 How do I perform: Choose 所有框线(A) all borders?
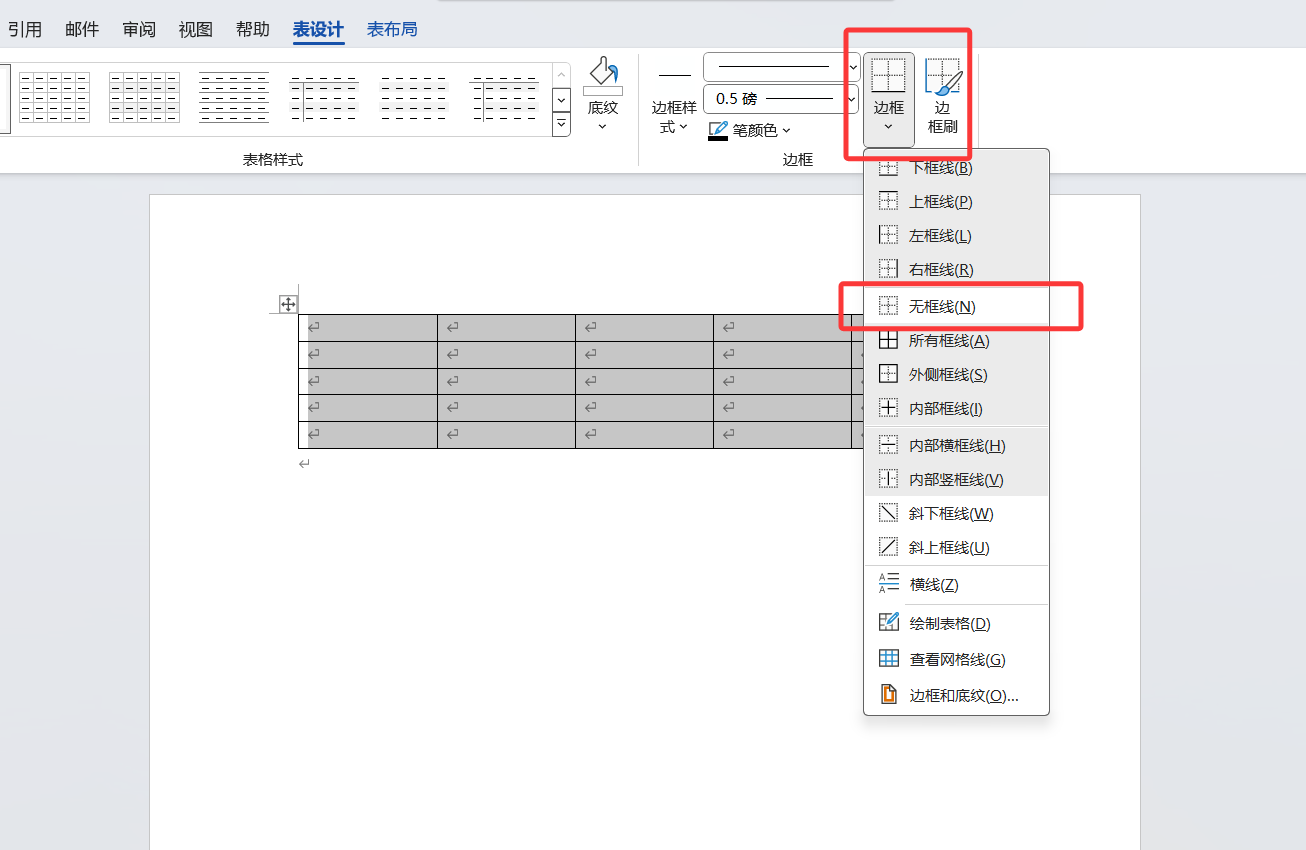(x=956, y=341)
